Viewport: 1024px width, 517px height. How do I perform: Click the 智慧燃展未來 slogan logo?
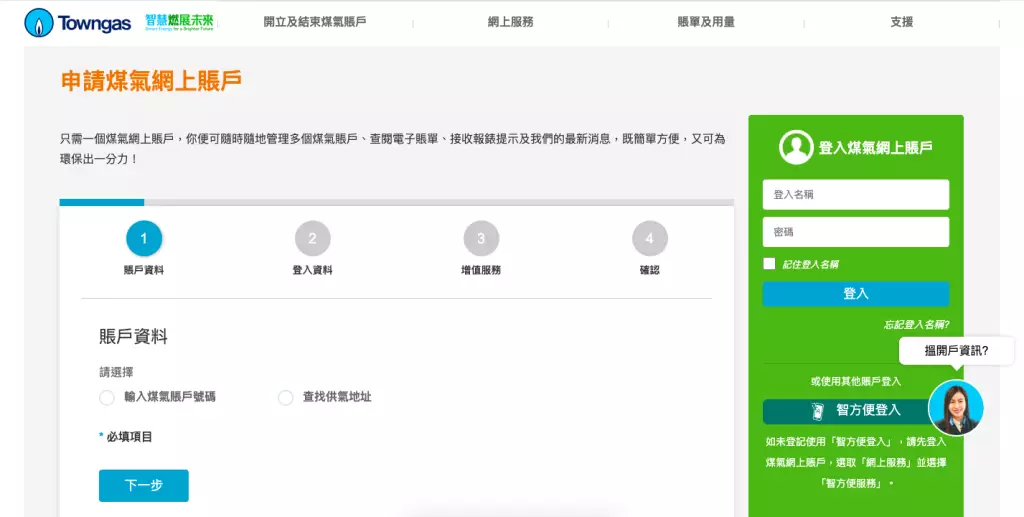[179, 21]
